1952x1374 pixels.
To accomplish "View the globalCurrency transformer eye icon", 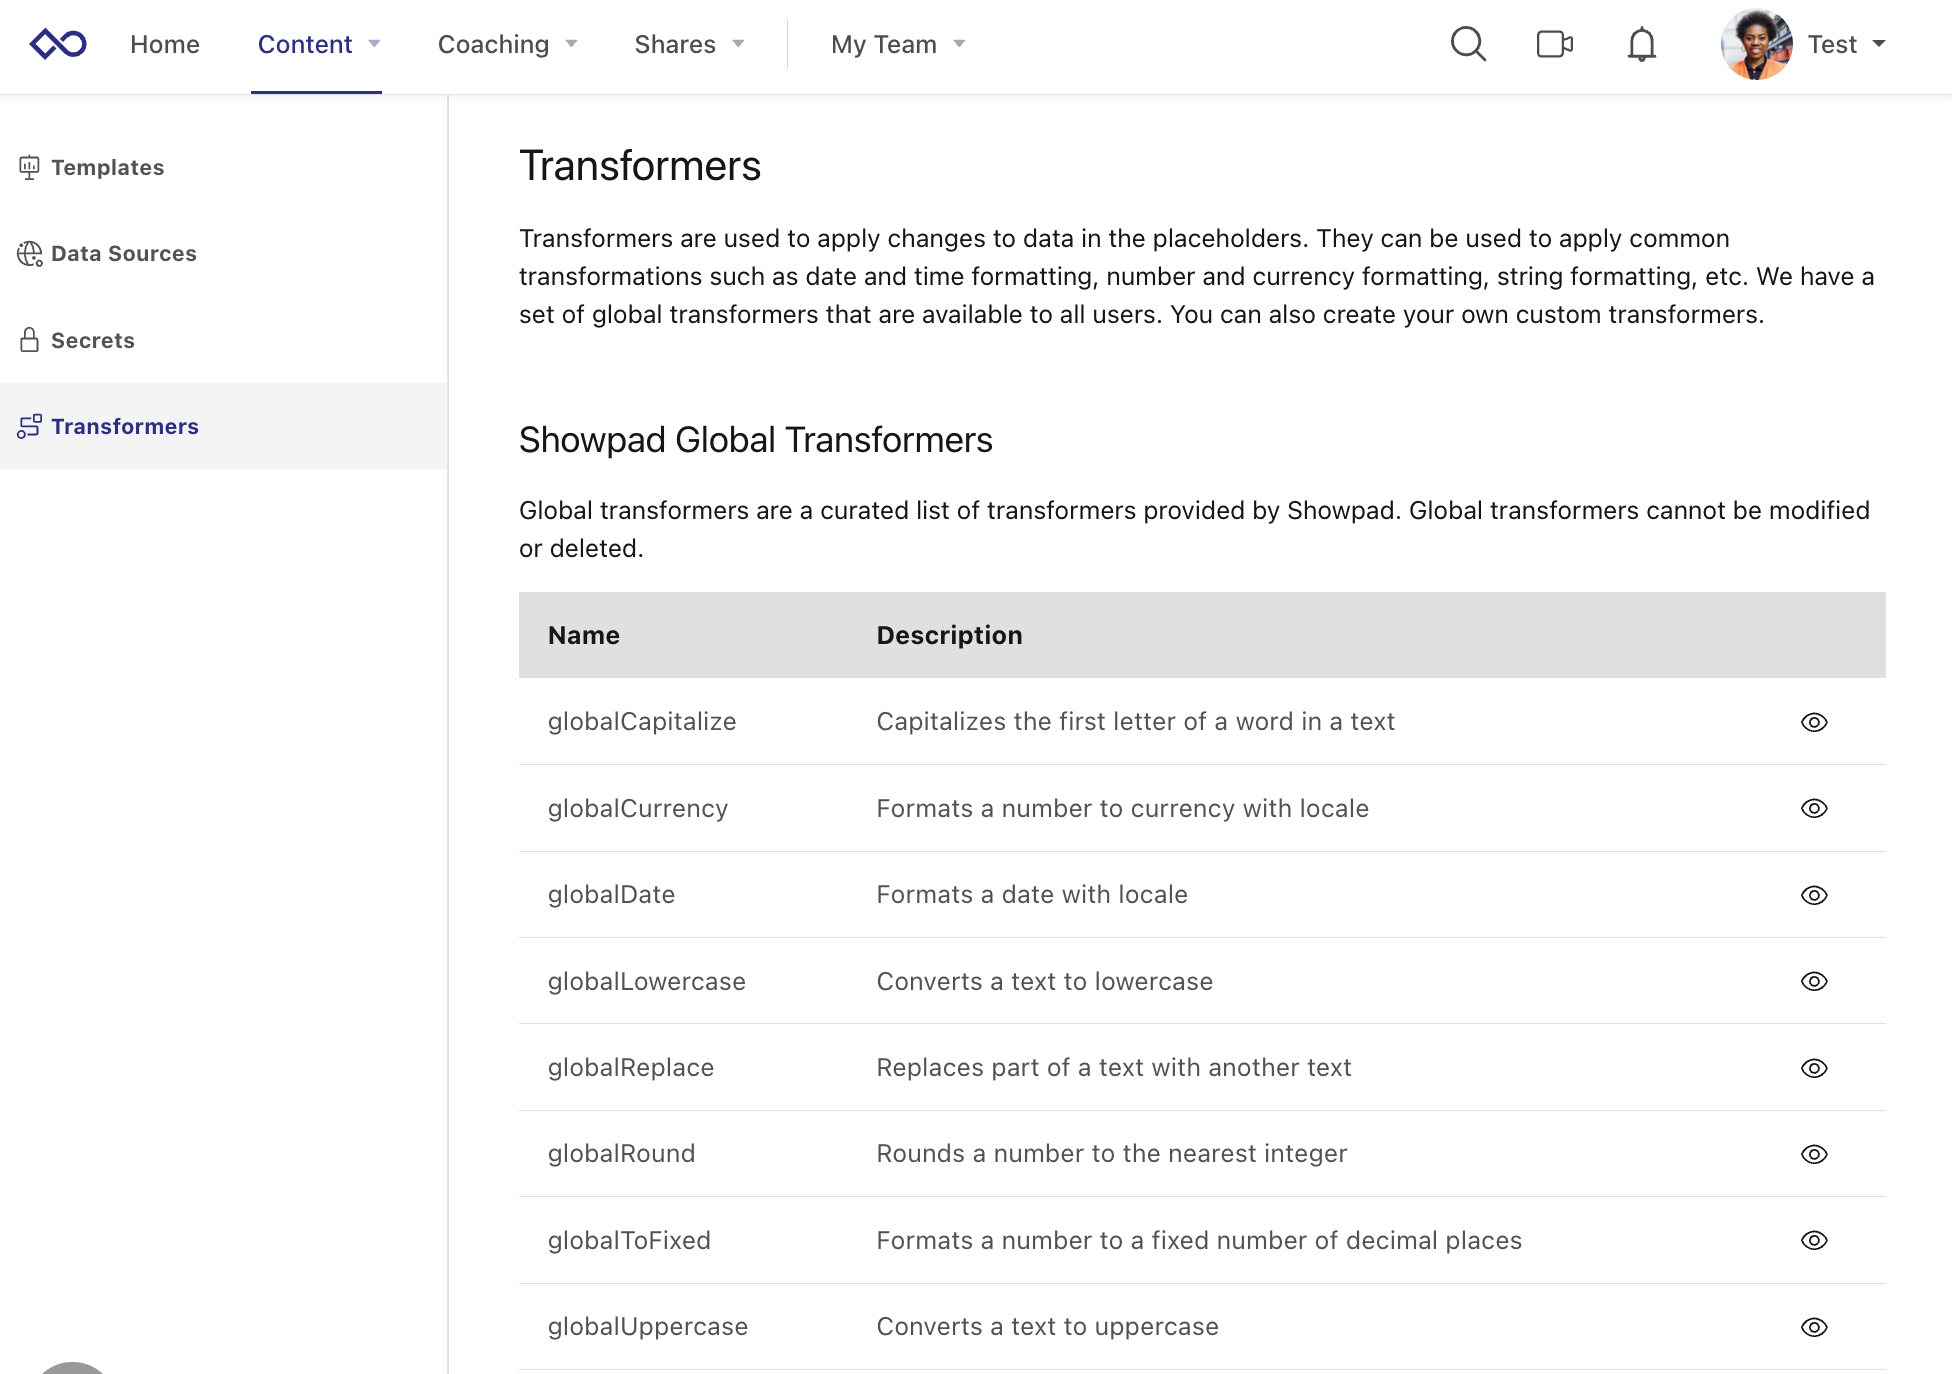I will (x=1814, y=808).
